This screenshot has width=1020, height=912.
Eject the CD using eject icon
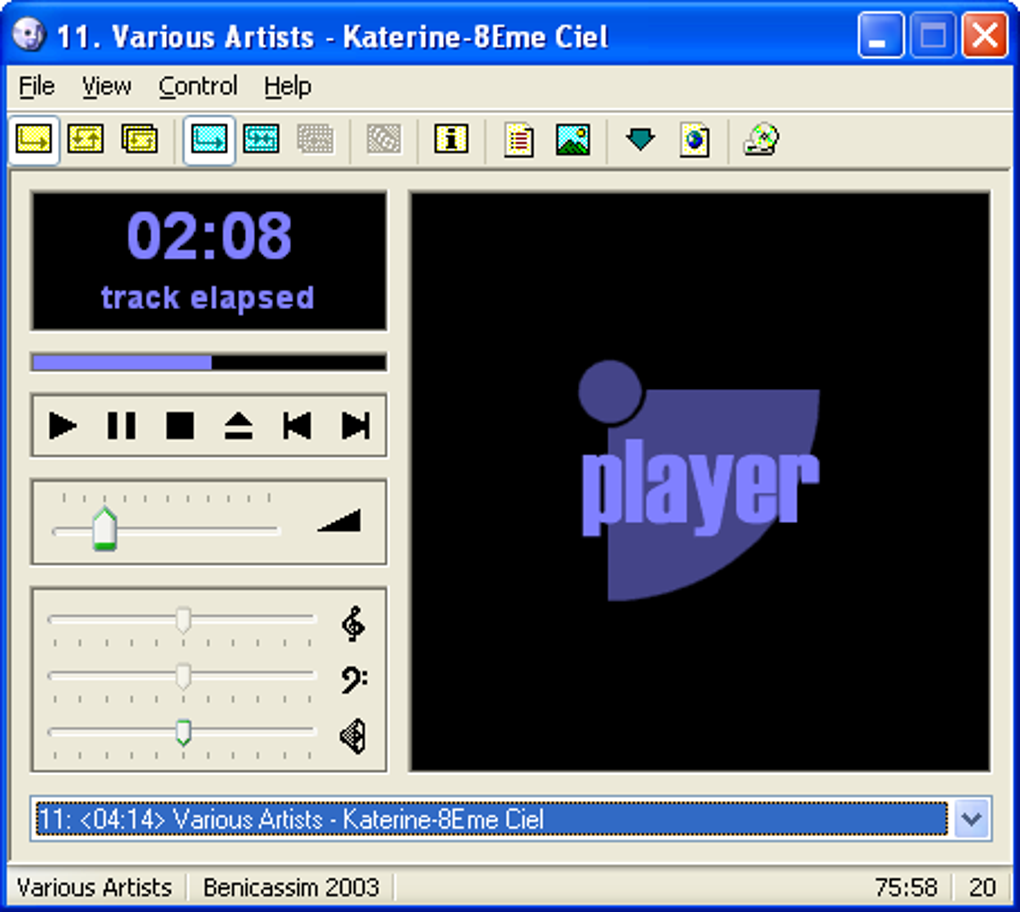click(238, 427)
